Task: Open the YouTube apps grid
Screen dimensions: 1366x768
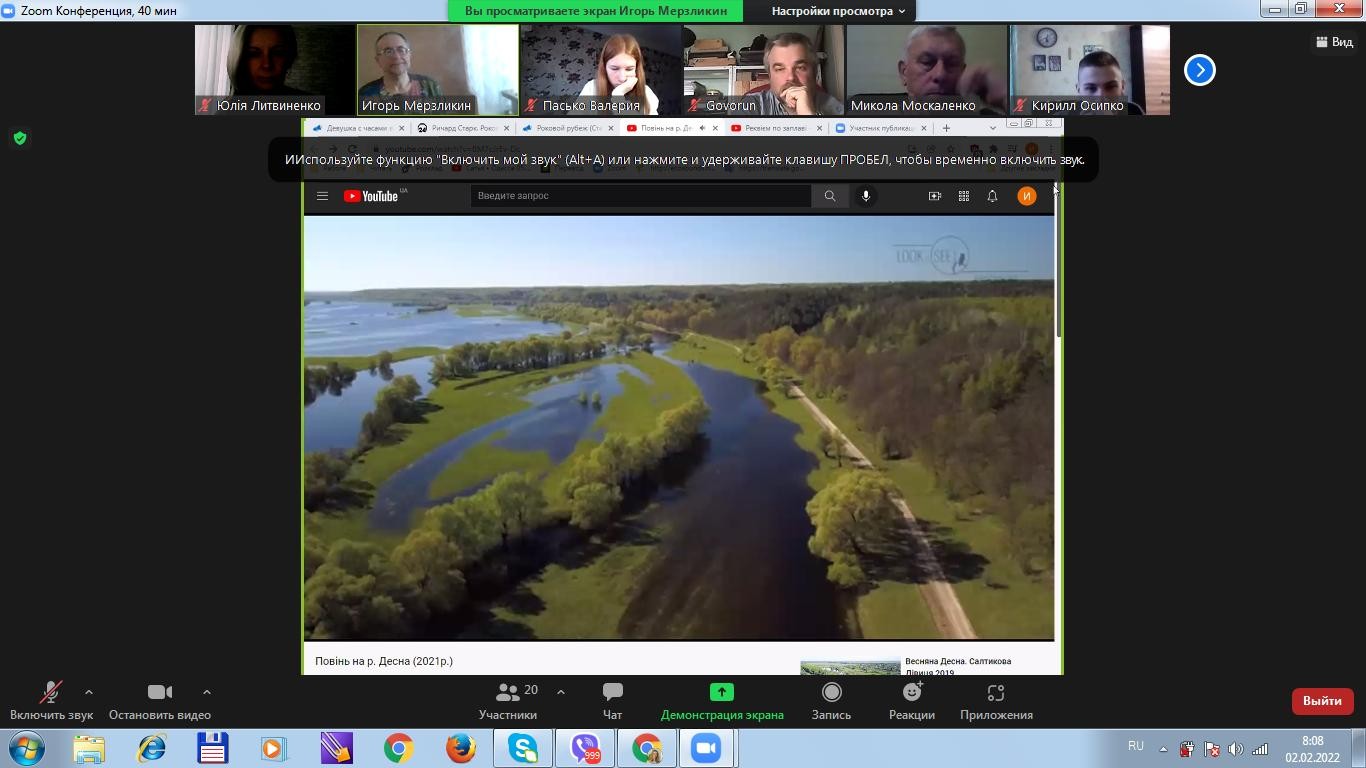Action: point(964,196)
